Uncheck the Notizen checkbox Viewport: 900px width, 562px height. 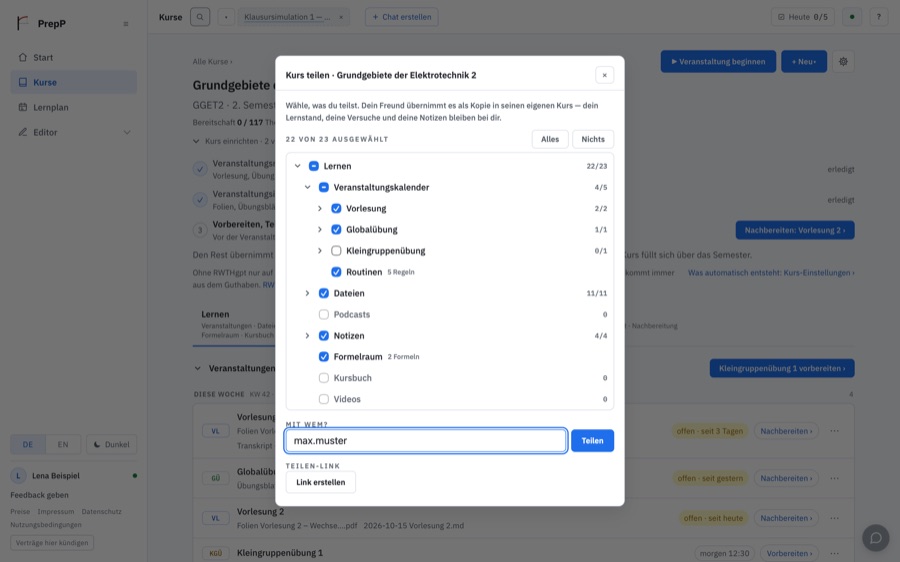point(324,336)
